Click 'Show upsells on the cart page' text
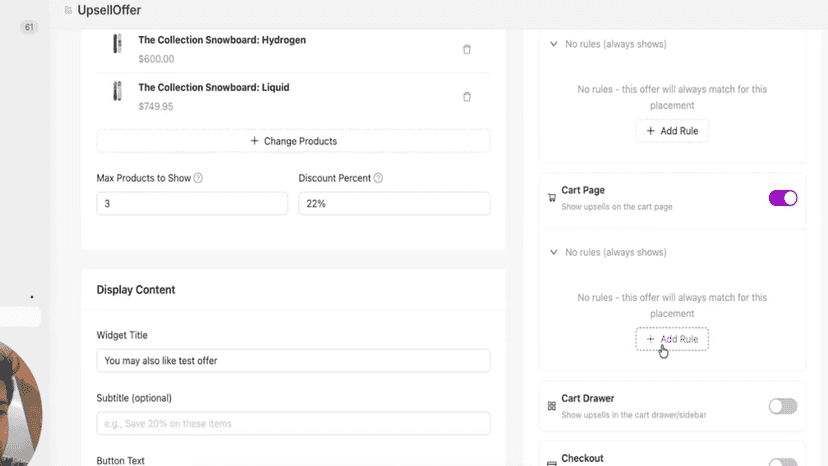This screenshot has width=828, height=466. [x=617, y=207]
